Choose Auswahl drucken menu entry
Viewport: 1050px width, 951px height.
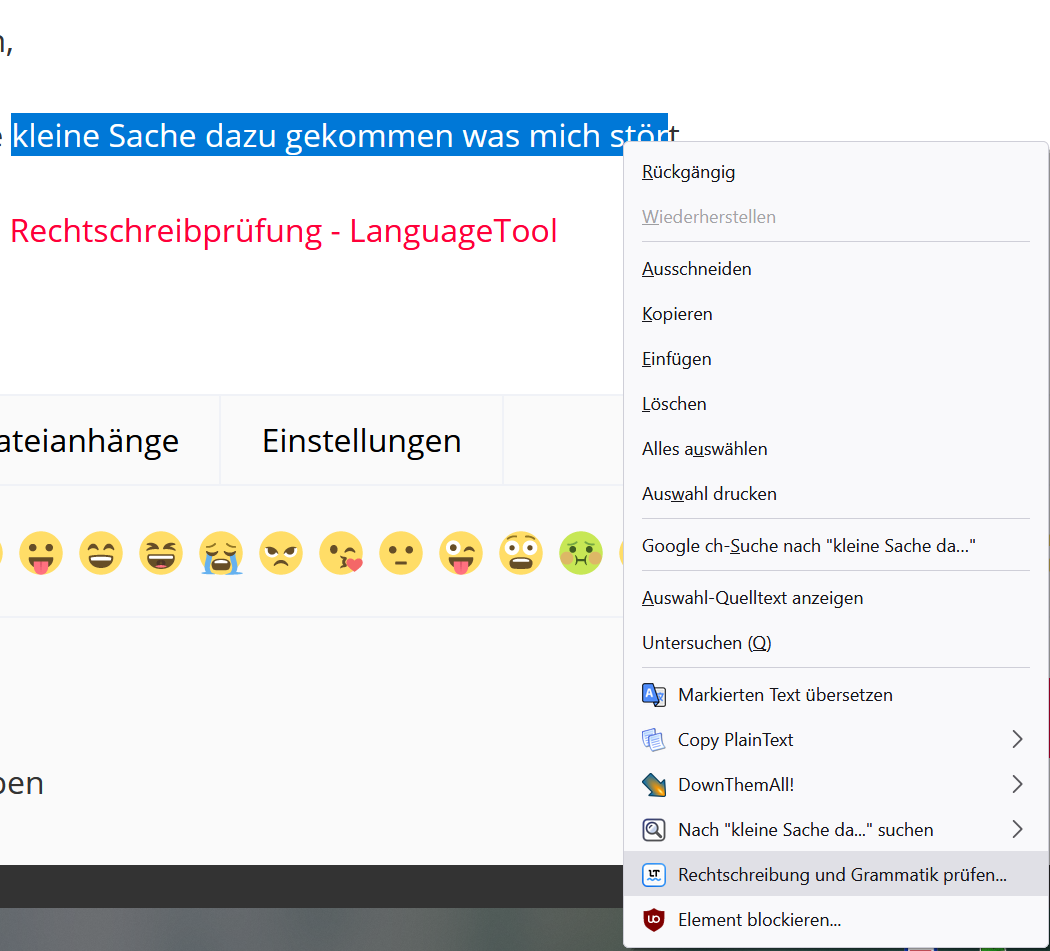pyautogui.click(x=836, y=494)
